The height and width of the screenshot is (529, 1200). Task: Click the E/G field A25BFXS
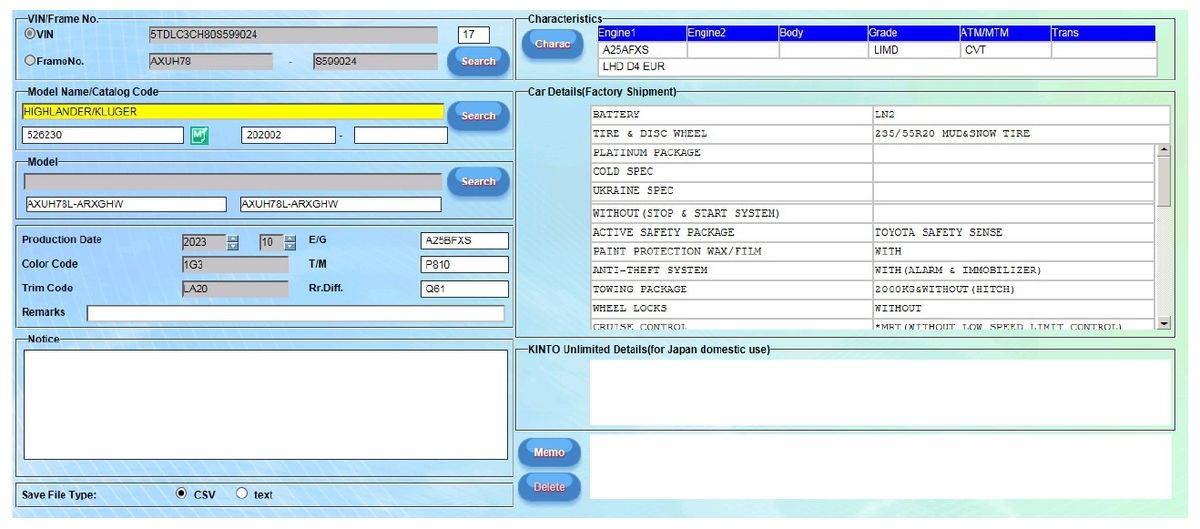pos(465,241)
